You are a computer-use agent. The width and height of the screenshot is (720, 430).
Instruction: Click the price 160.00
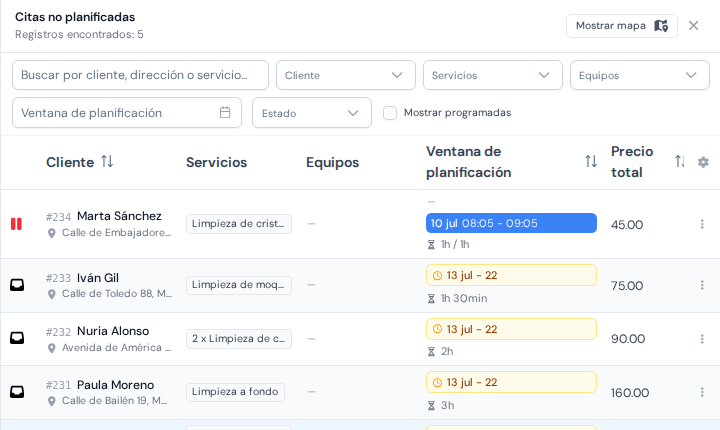tap(630, 393)
